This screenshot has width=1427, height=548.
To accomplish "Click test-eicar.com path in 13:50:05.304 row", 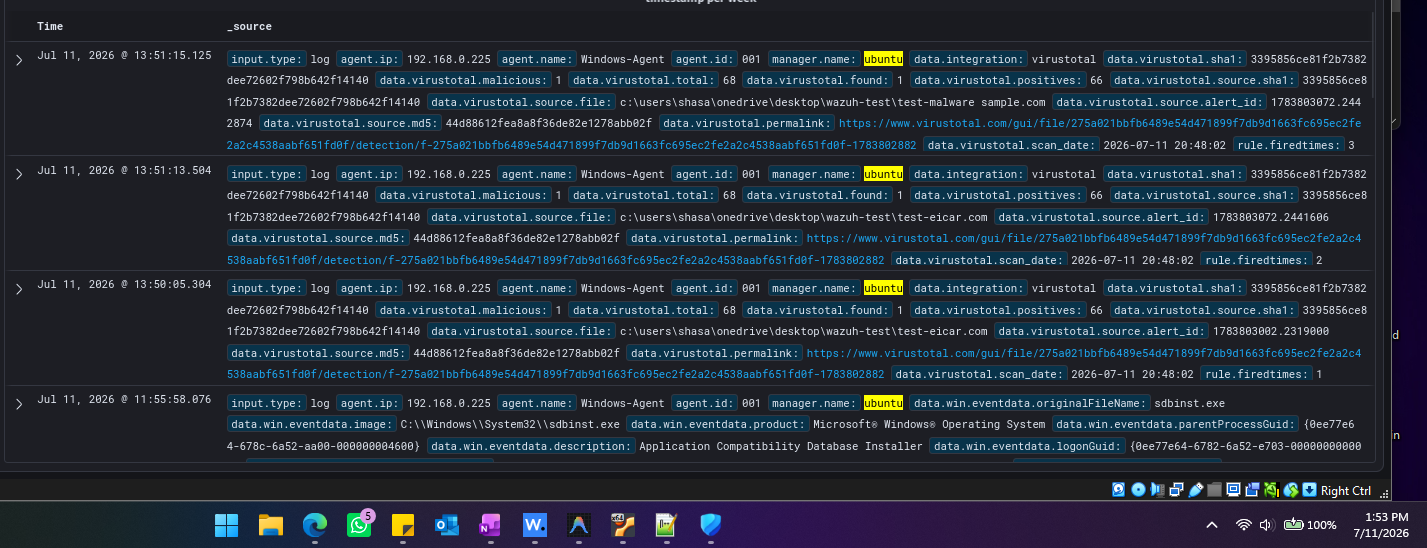I will coord(804,332).
